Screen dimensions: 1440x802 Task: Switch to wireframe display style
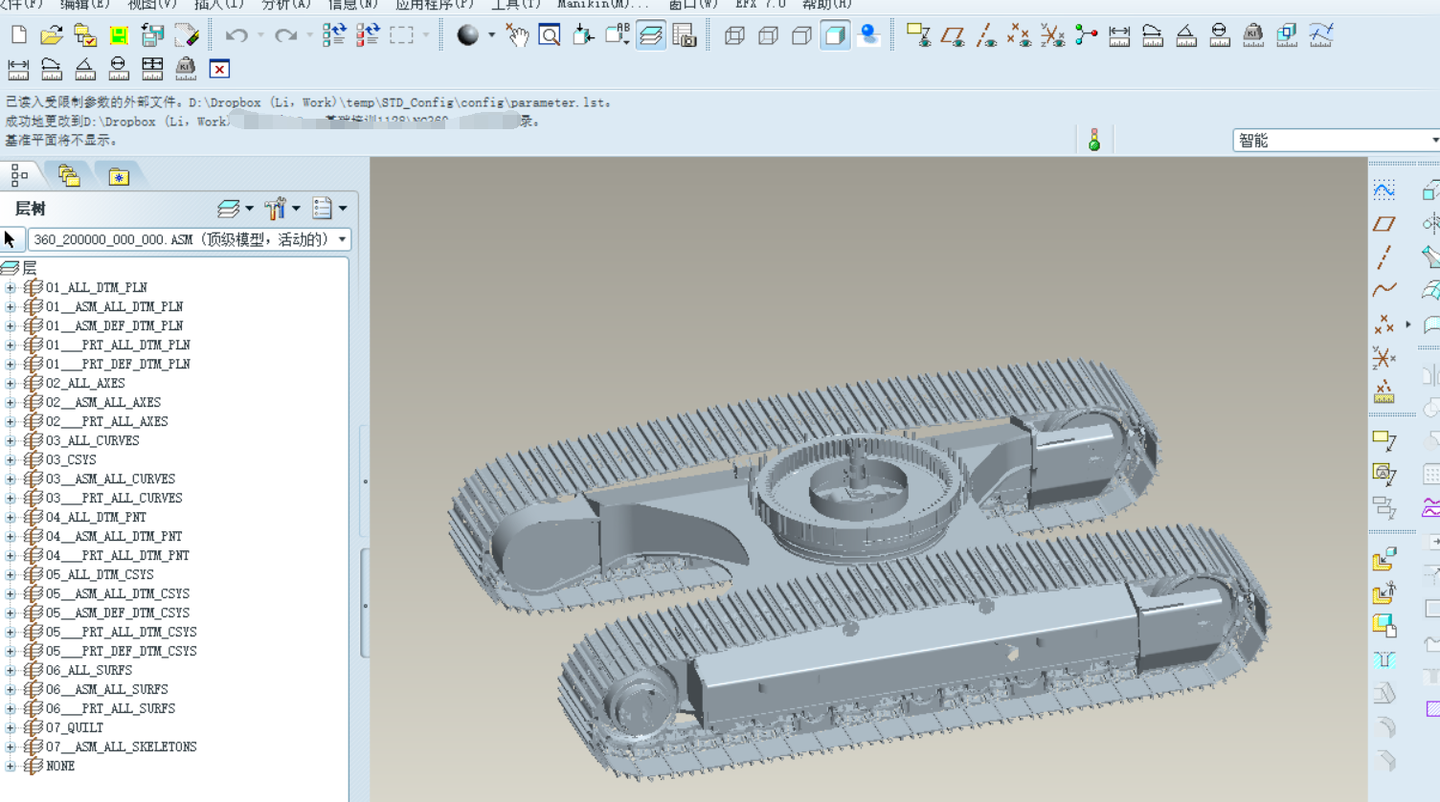point(734,36)
